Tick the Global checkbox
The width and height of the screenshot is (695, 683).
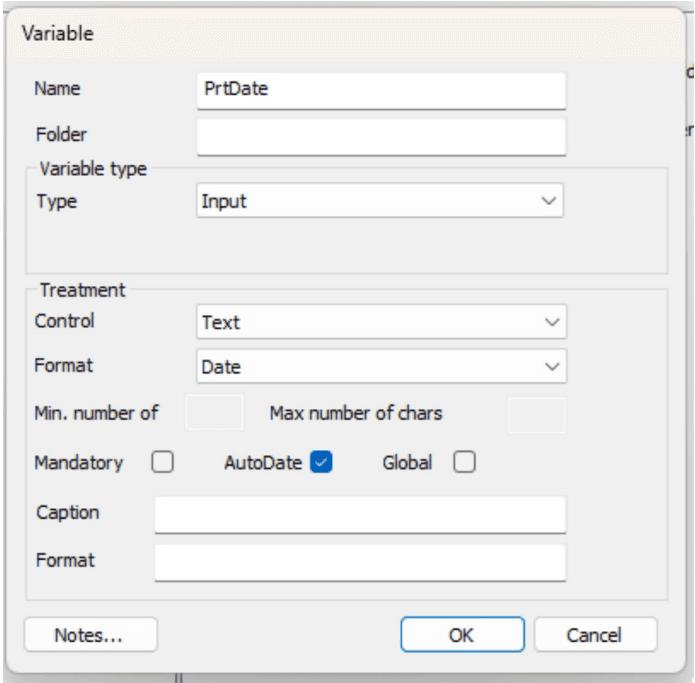[465, 463]
